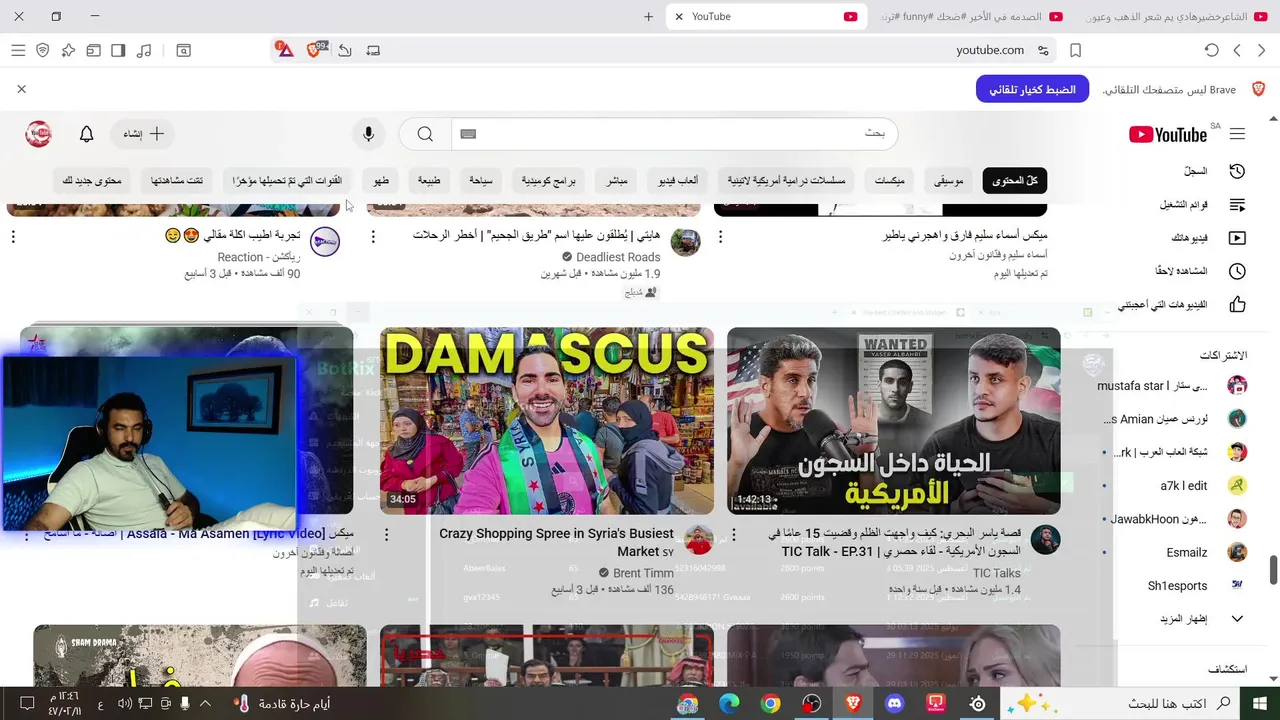The image size is (1280, 720).
Task: Dismiss the Brave default browser bar
Action: pyautogui.click(x=21, y=89)
